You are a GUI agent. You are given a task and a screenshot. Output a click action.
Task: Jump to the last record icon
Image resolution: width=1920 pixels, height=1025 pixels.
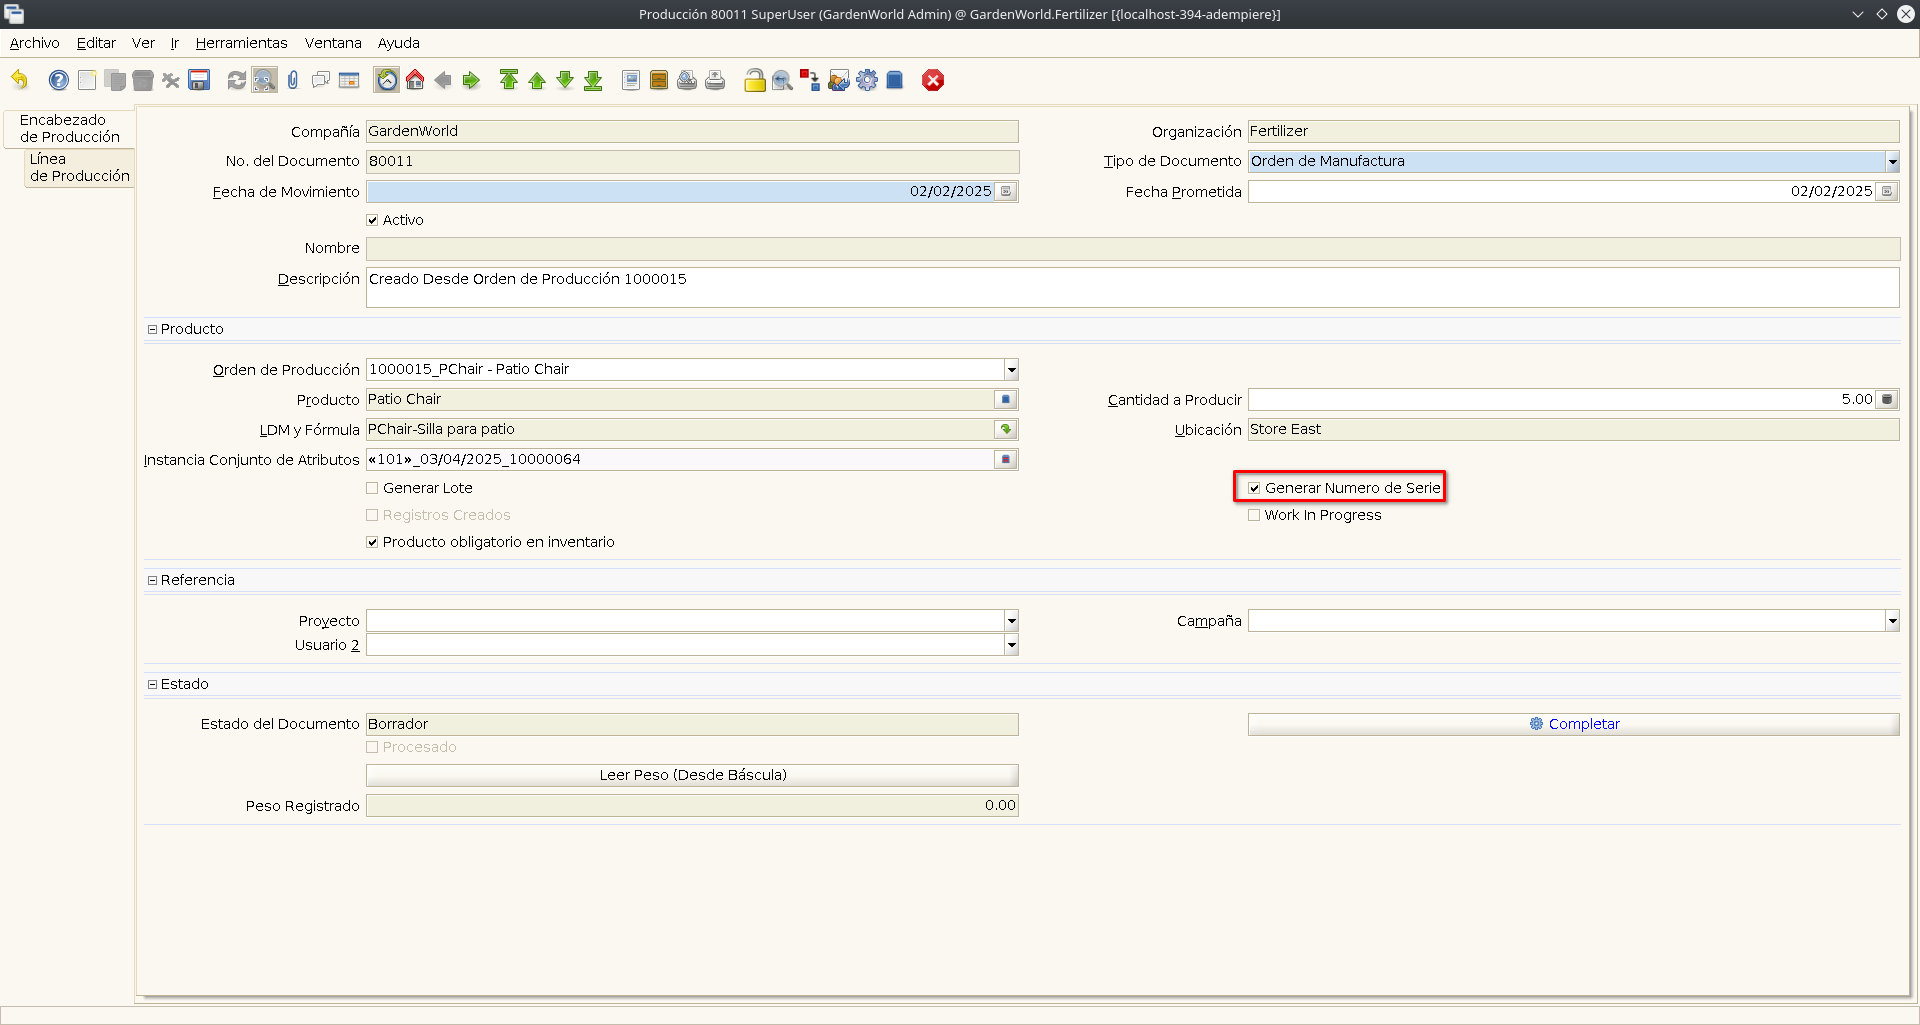tap(593, 80)
